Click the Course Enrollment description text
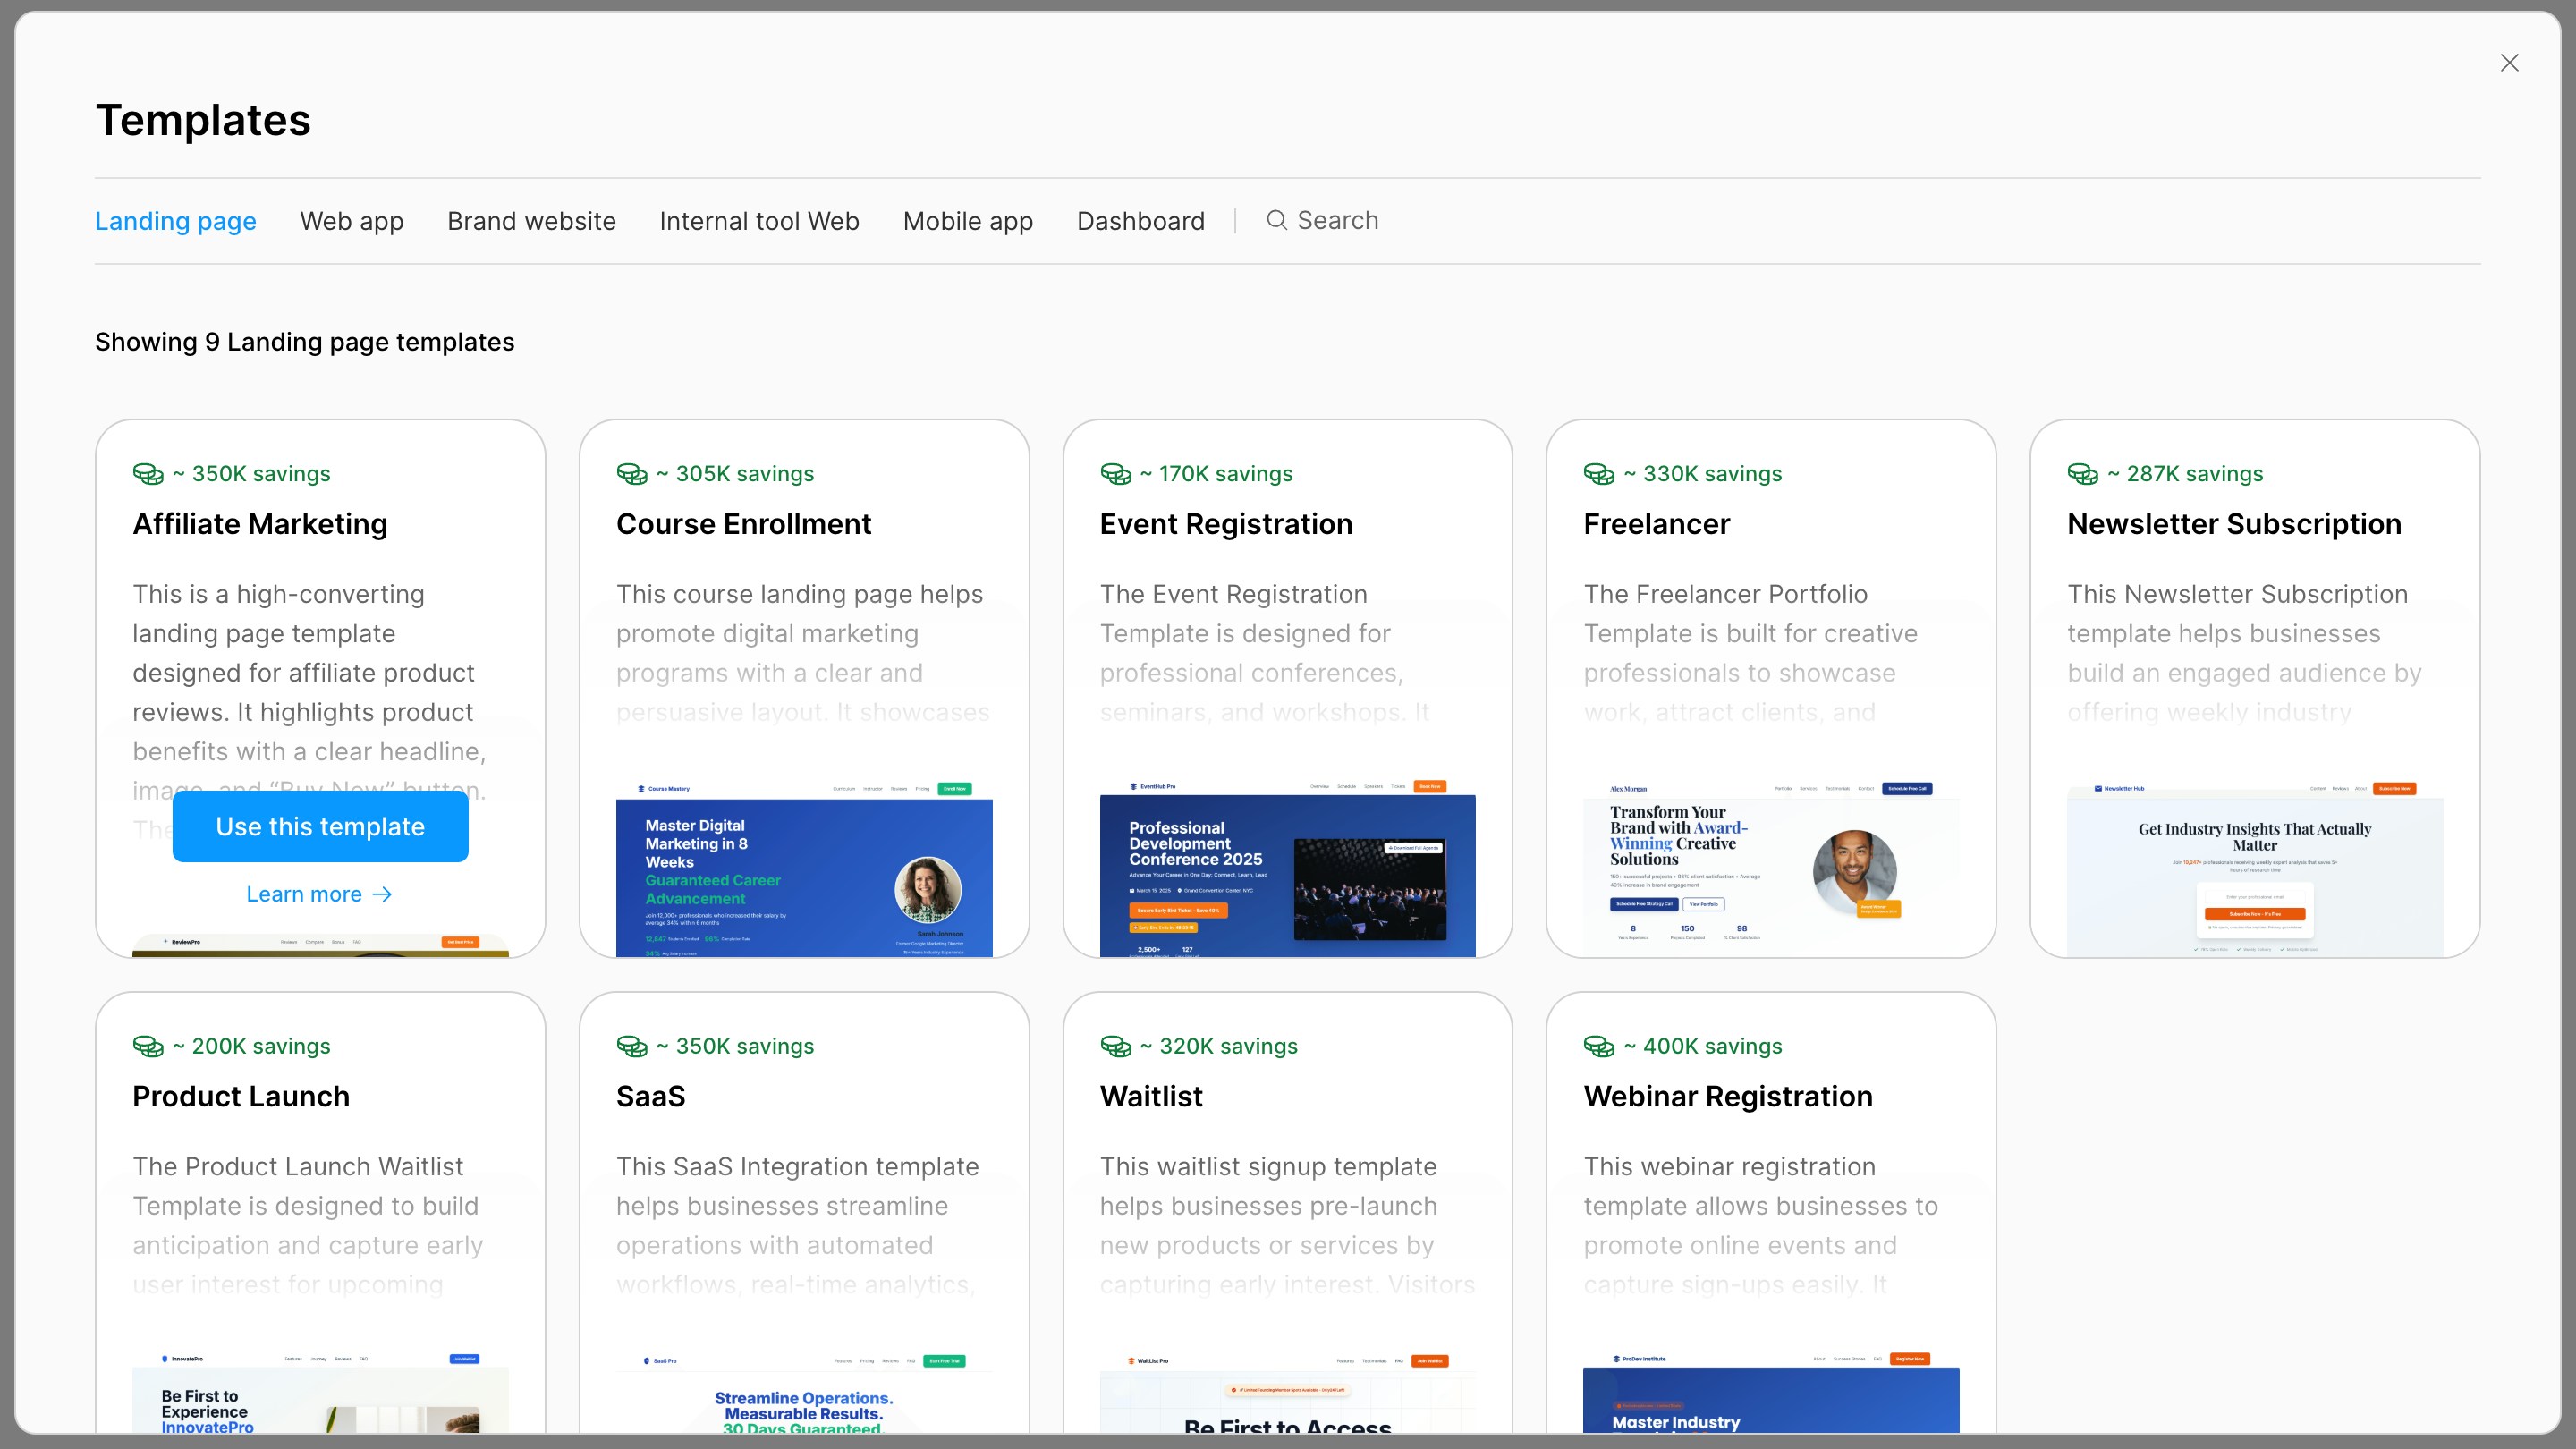Image resolution: width=2576 pixels, height=1449 pixels. [x=803, y=653]
